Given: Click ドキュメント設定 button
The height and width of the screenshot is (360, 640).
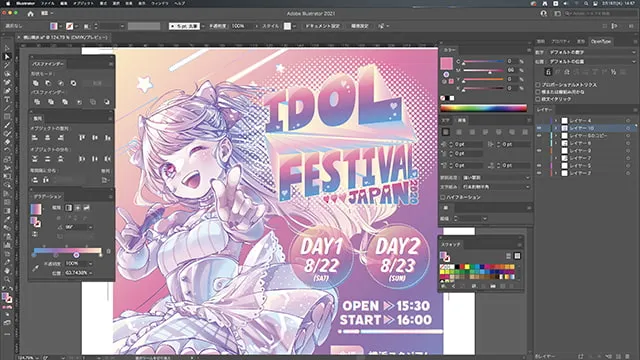Looking at the screenshot, I should click(x=322, y=26).
